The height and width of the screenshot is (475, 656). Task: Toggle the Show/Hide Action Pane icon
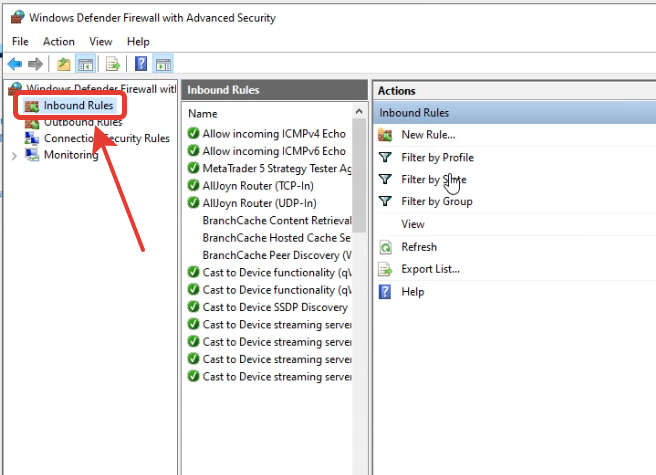tap(163, 64)
